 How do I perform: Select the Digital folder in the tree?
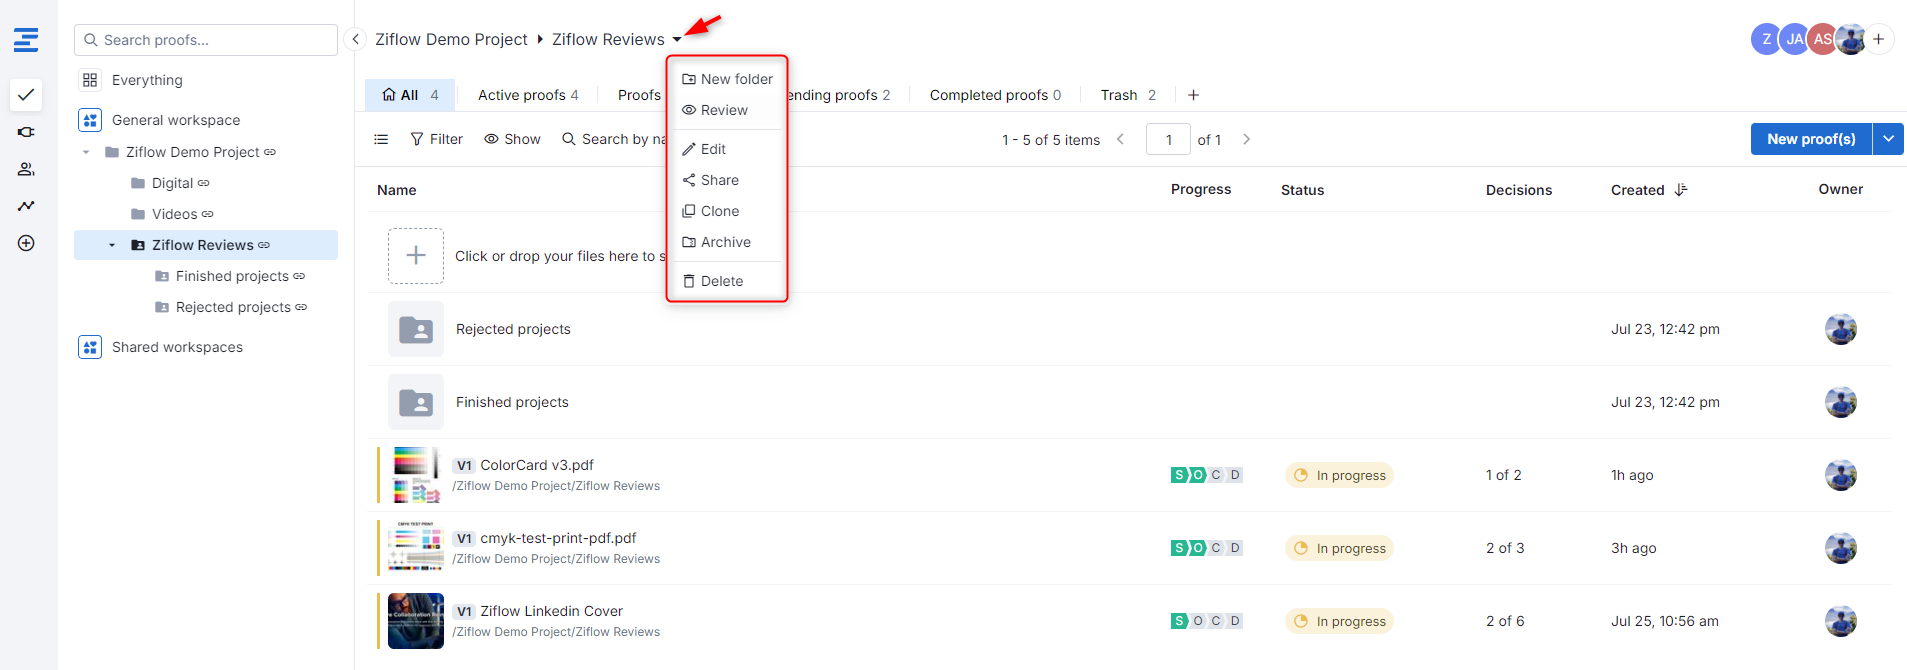point(171,183)
